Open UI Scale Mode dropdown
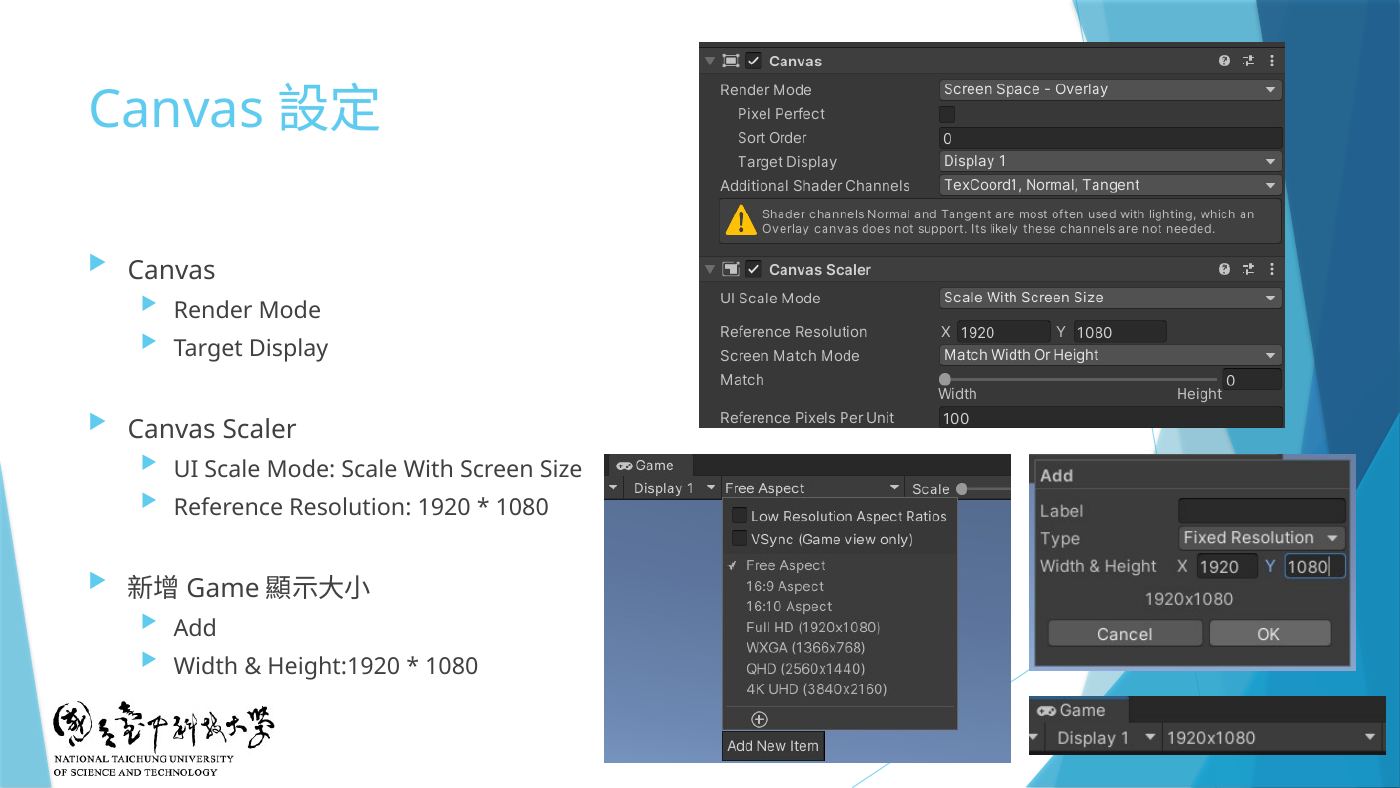 click(x=1110, y=298)
